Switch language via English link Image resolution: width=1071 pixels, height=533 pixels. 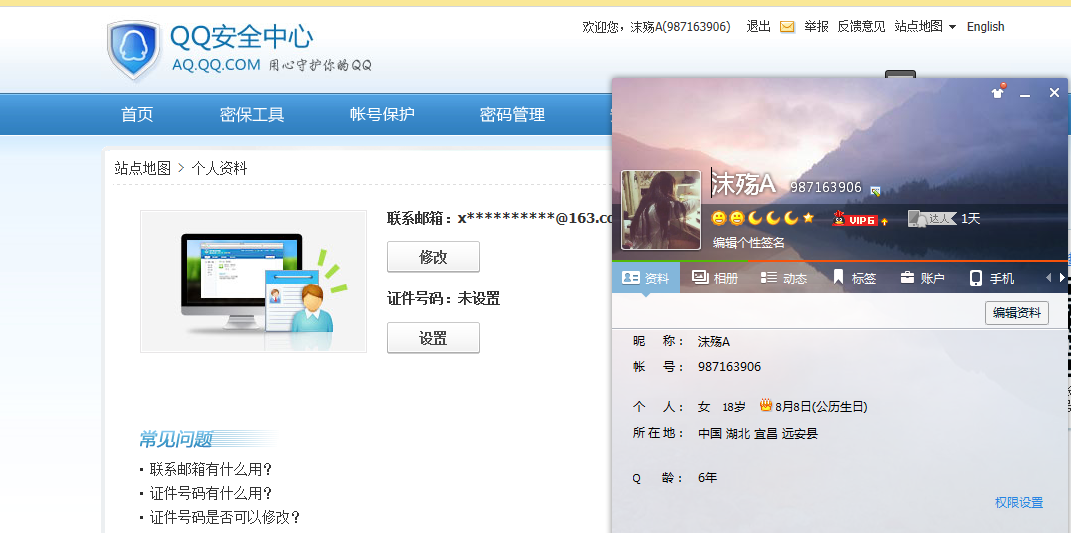pos(986,27)
